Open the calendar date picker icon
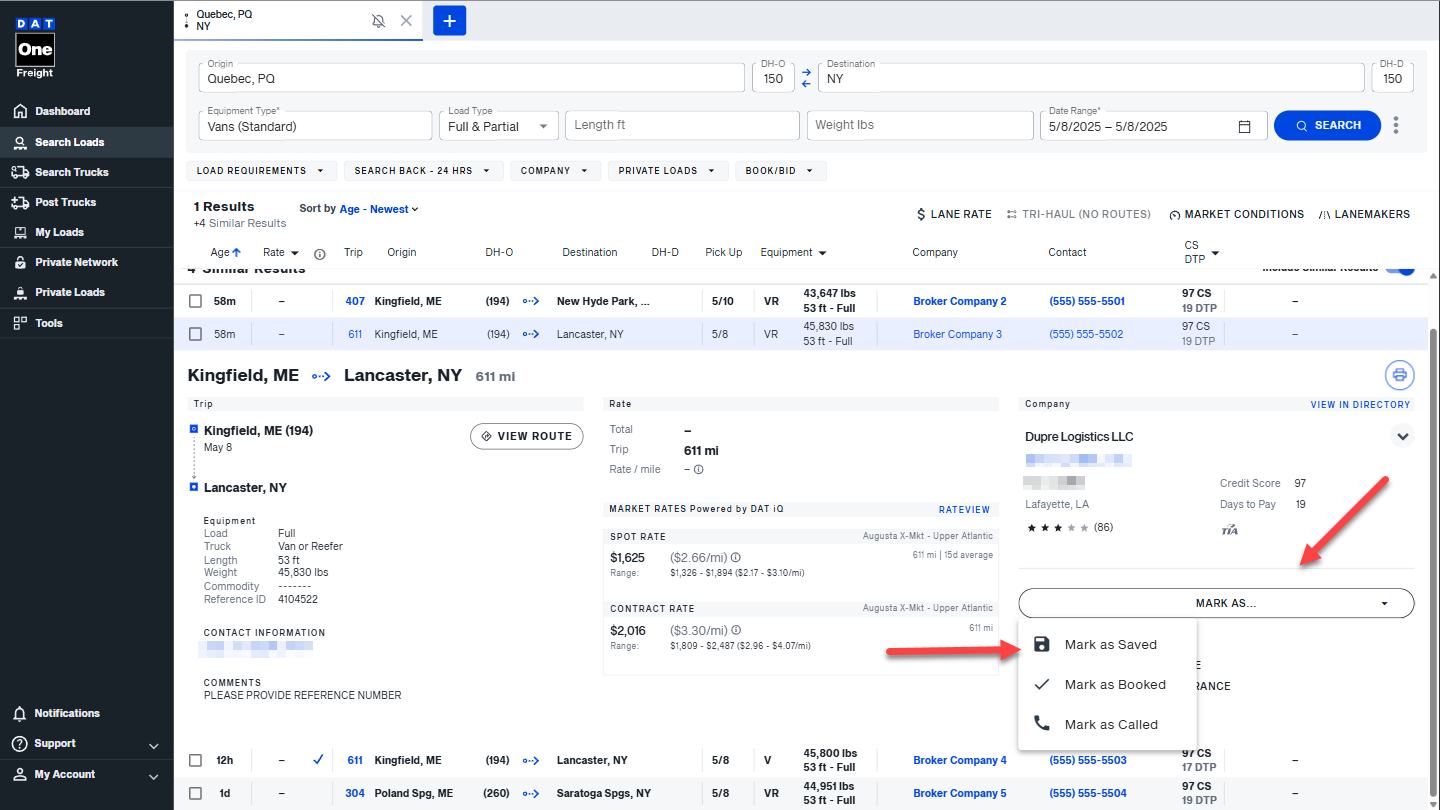The height and width of the screenshot is (810, 1440). (x=1245, y=127)
